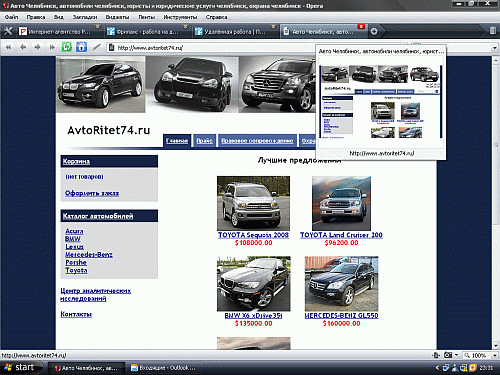Image resolution: width=500 pixels, height=375 pixels.
Task: Open the BMW catalog link
Action: coord(73,239)
